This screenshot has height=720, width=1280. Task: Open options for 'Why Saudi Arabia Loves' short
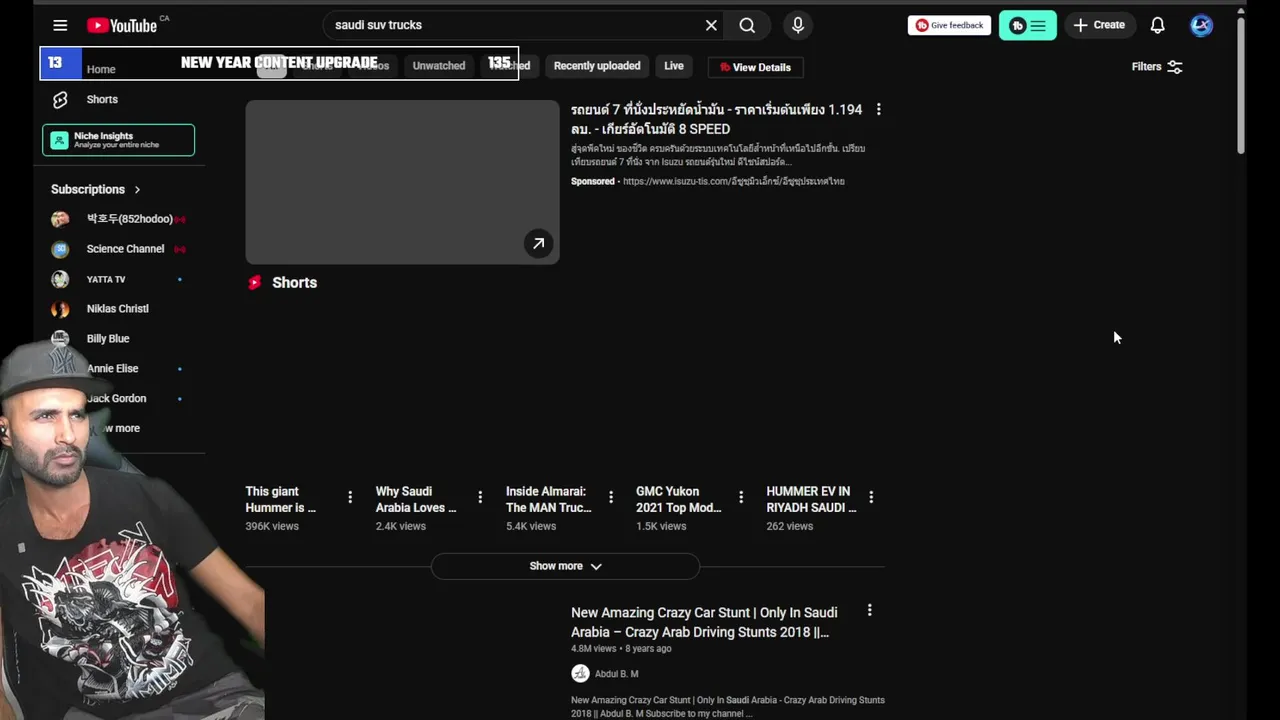point(480,497)
